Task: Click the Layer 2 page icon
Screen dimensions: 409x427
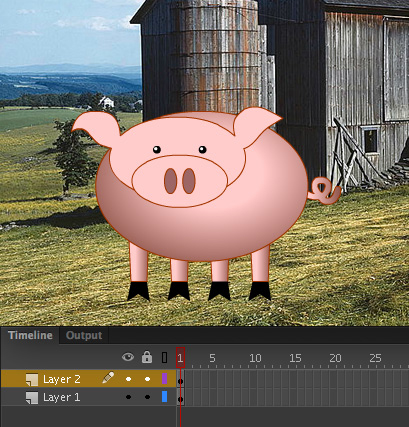Action: 32,379
